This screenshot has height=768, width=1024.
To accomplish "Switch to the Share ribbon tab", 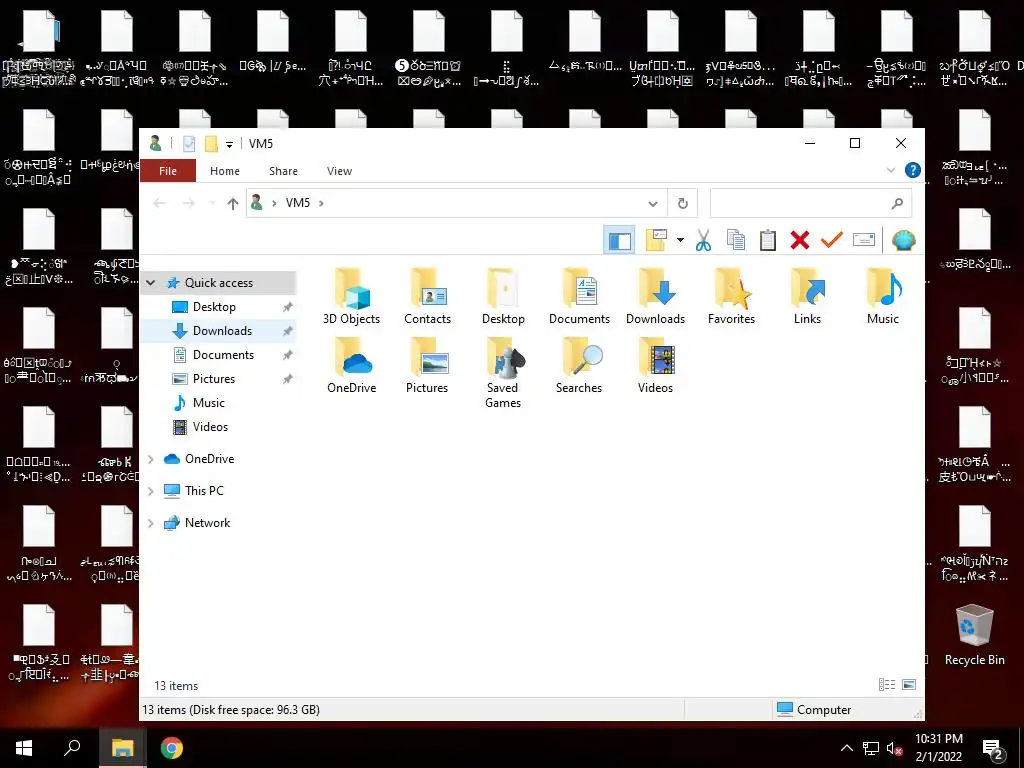I will pyautogui.click(x=283, y=171).
